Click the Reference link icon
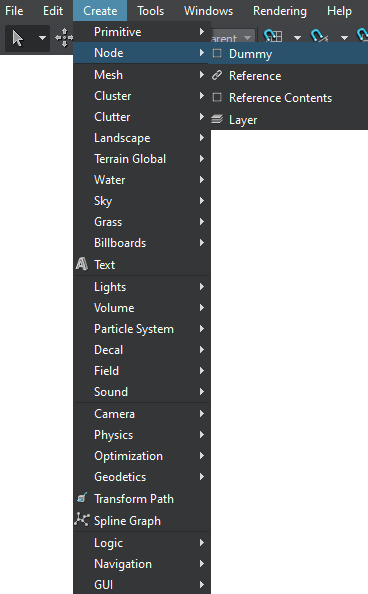The image size is (368, 594). (x=217, y=75)
